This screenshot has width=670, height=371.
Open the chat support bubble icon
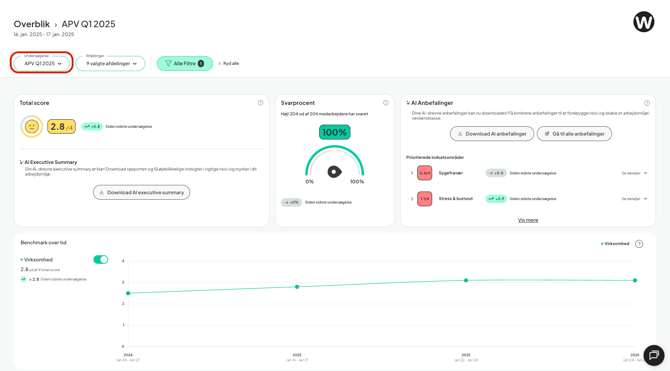click(654, 355)
